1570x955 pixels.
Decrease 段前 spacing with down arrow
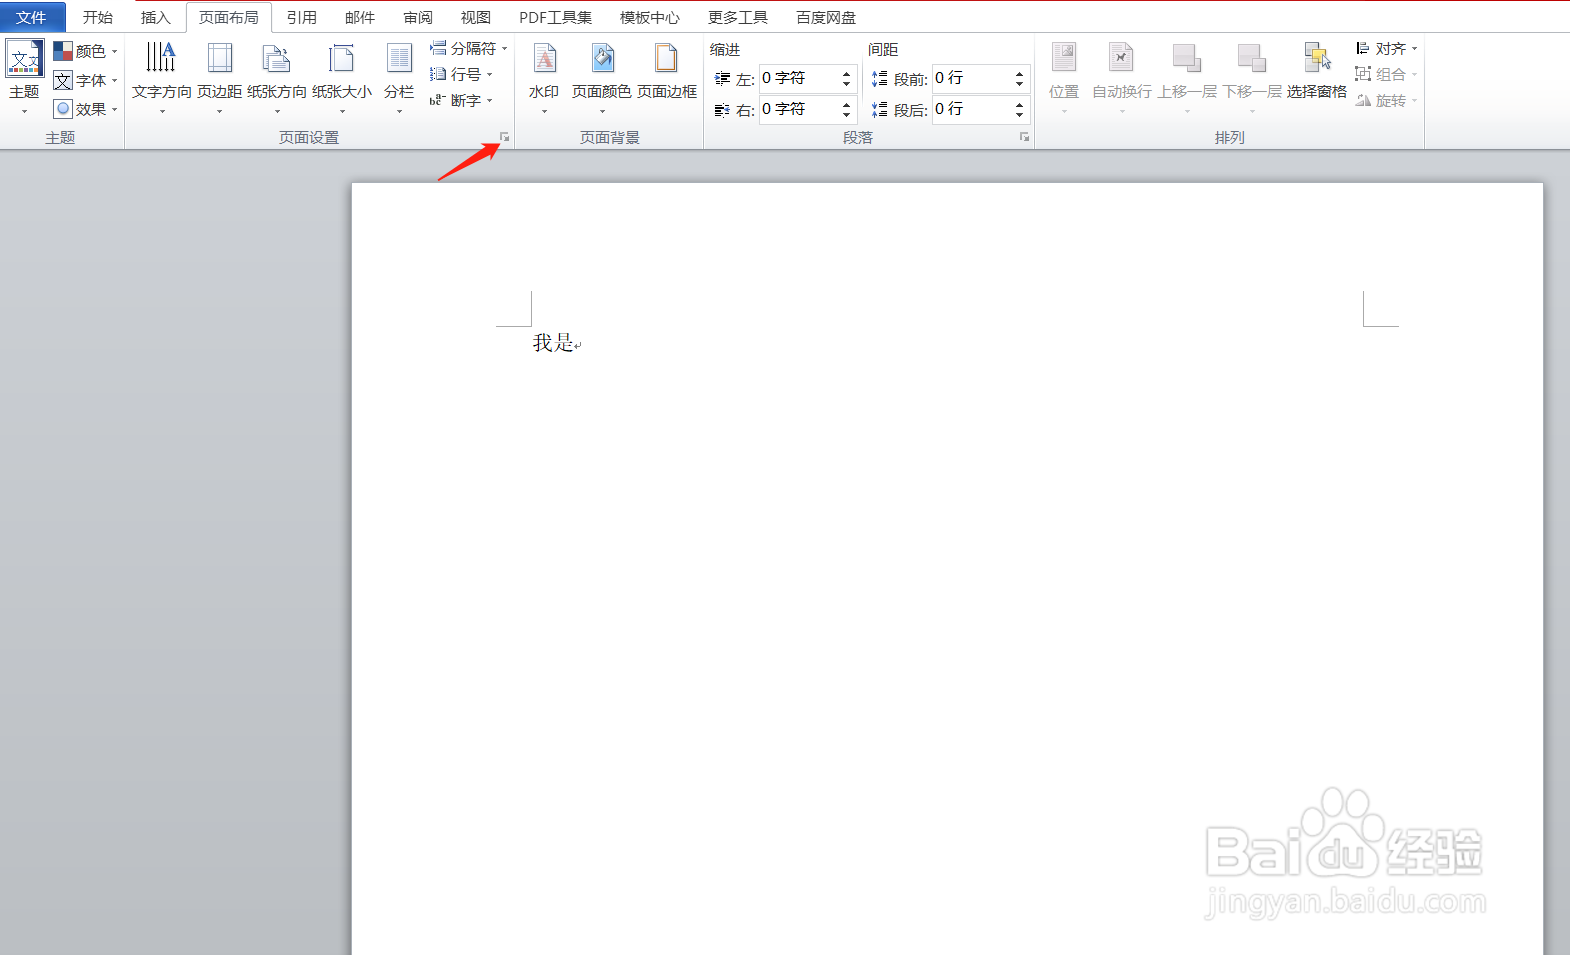click(1020, 84)
